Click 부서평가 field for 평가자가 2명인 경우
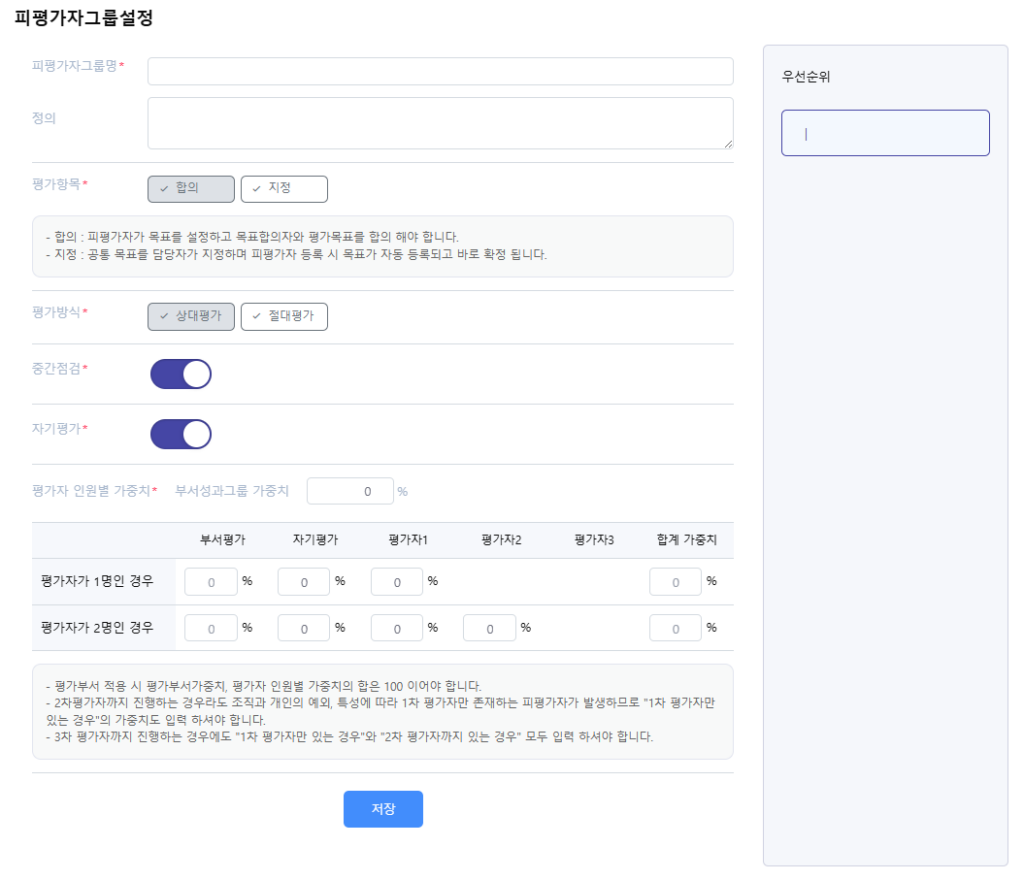This screenshot has width=1024, height=880. (211, 629)
